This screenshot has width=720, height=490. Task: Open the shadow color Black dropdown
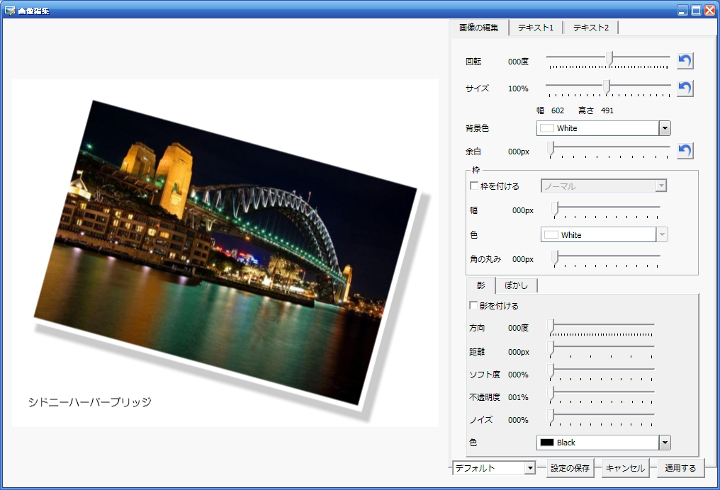click(664, 443)
